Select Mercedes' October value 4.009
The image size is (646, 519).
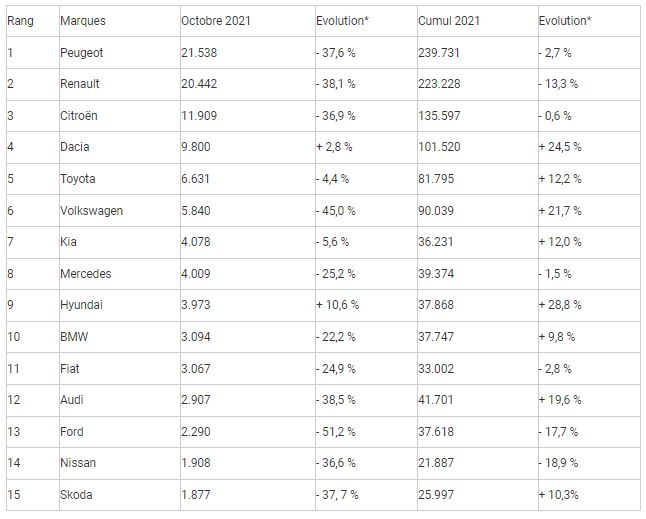point(196,274)
